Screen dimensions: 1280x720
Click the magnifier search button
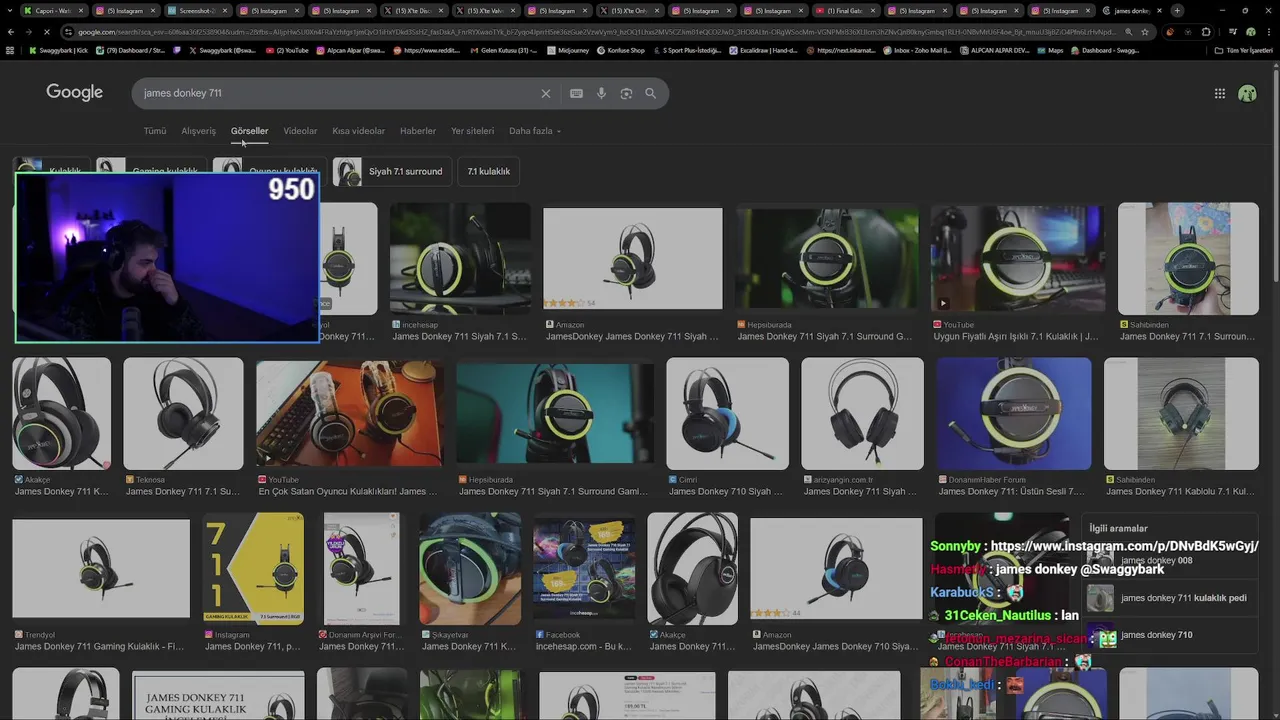coord(650,93)
